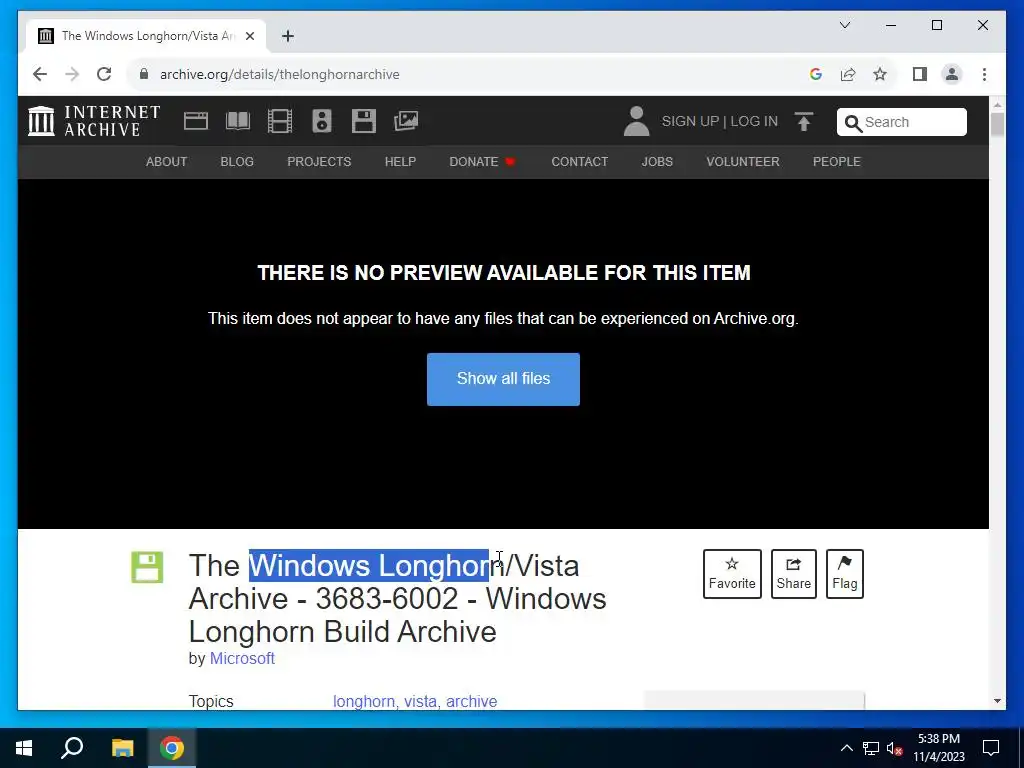Open the DONATE menu item

(483, 162)
